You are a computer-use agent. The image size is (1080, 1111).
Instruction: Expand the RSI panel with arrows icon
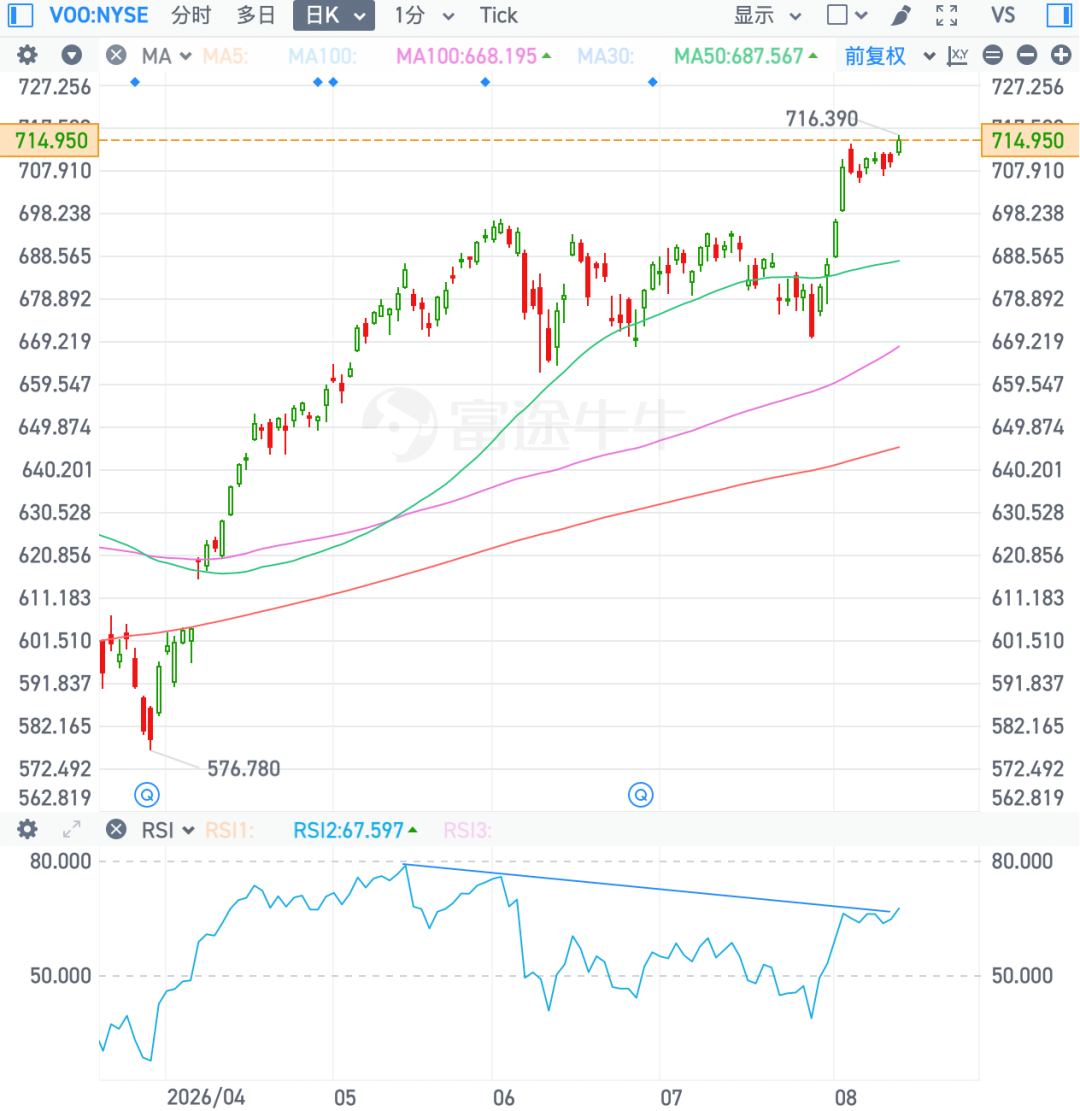coord(72,829)
